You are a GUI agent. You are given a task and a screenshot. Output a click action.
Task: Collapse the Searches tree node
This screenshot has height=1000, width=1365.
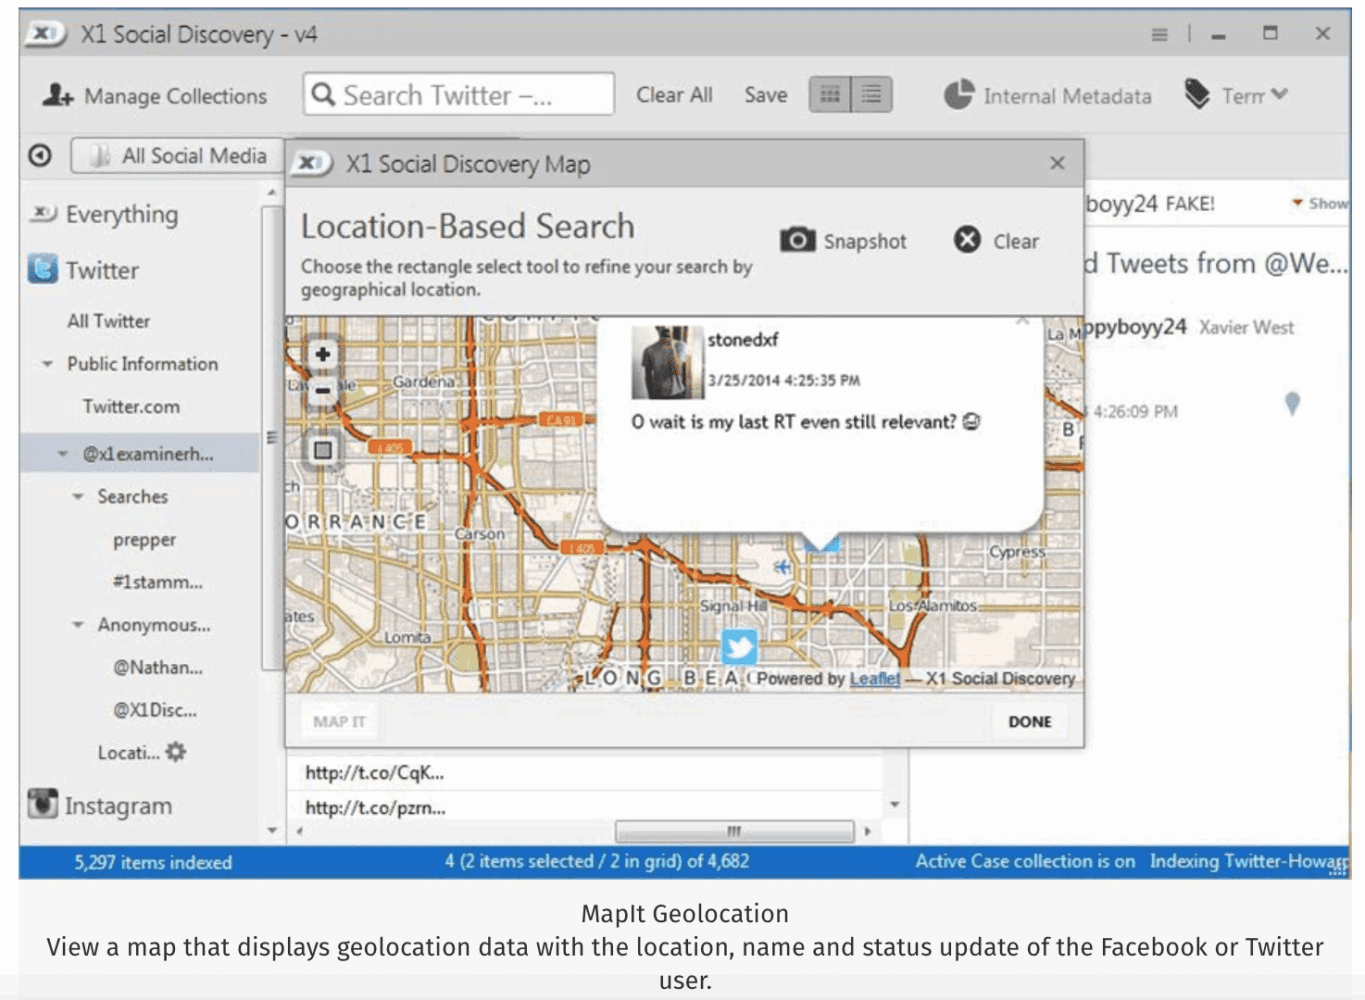coord(78,497)
